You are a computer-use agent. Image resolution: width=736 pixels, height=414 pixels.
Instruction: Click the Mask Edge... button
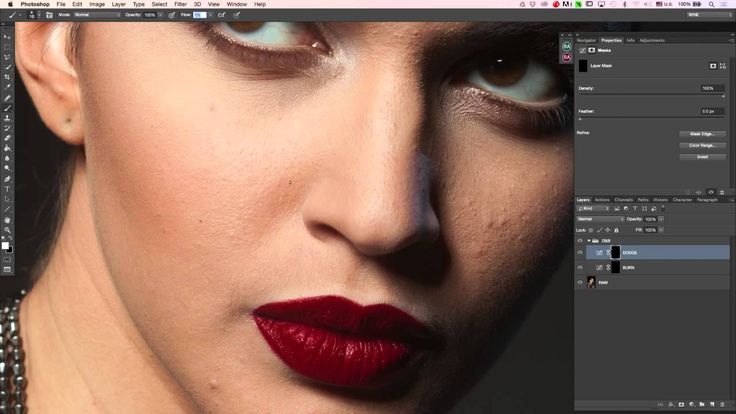(x=702, y=133)
